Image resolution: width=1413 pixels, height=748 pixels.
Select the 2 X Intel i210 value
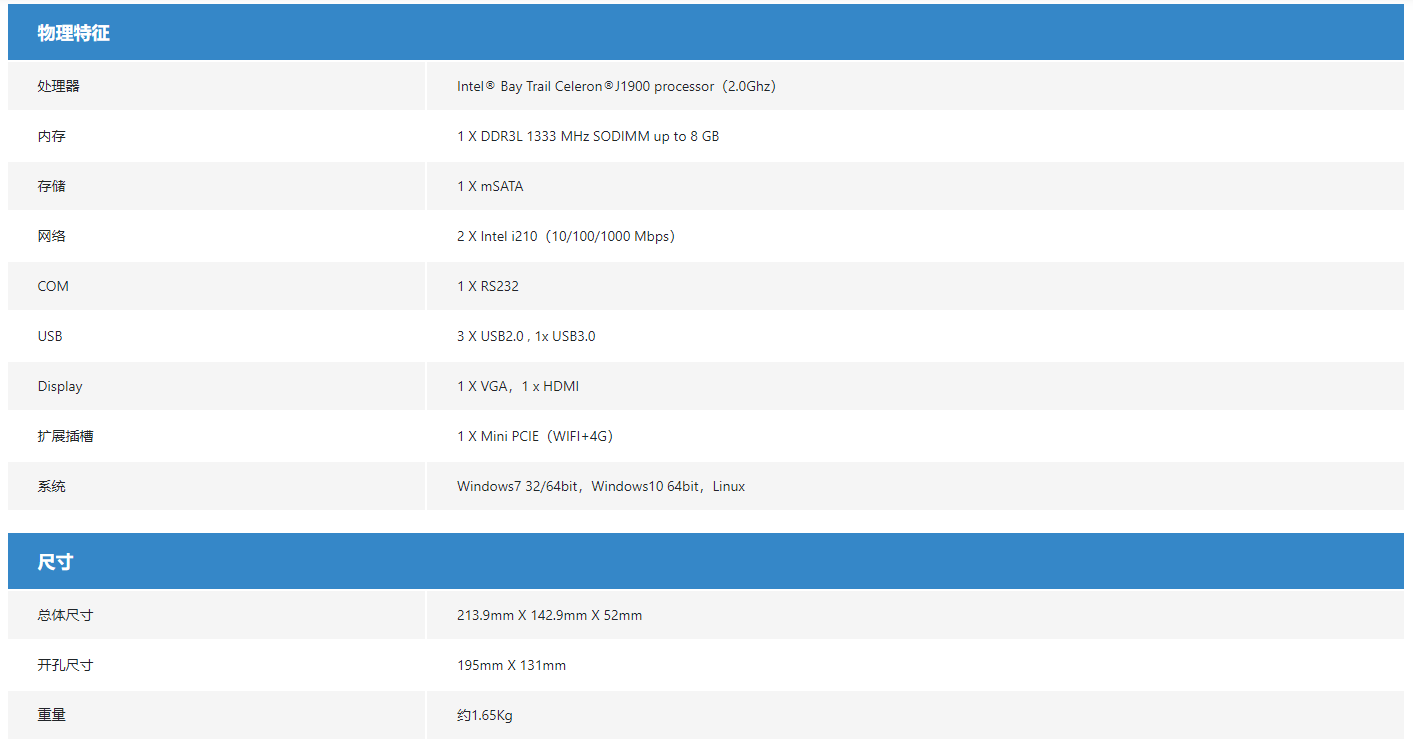[x=567, y=236]
